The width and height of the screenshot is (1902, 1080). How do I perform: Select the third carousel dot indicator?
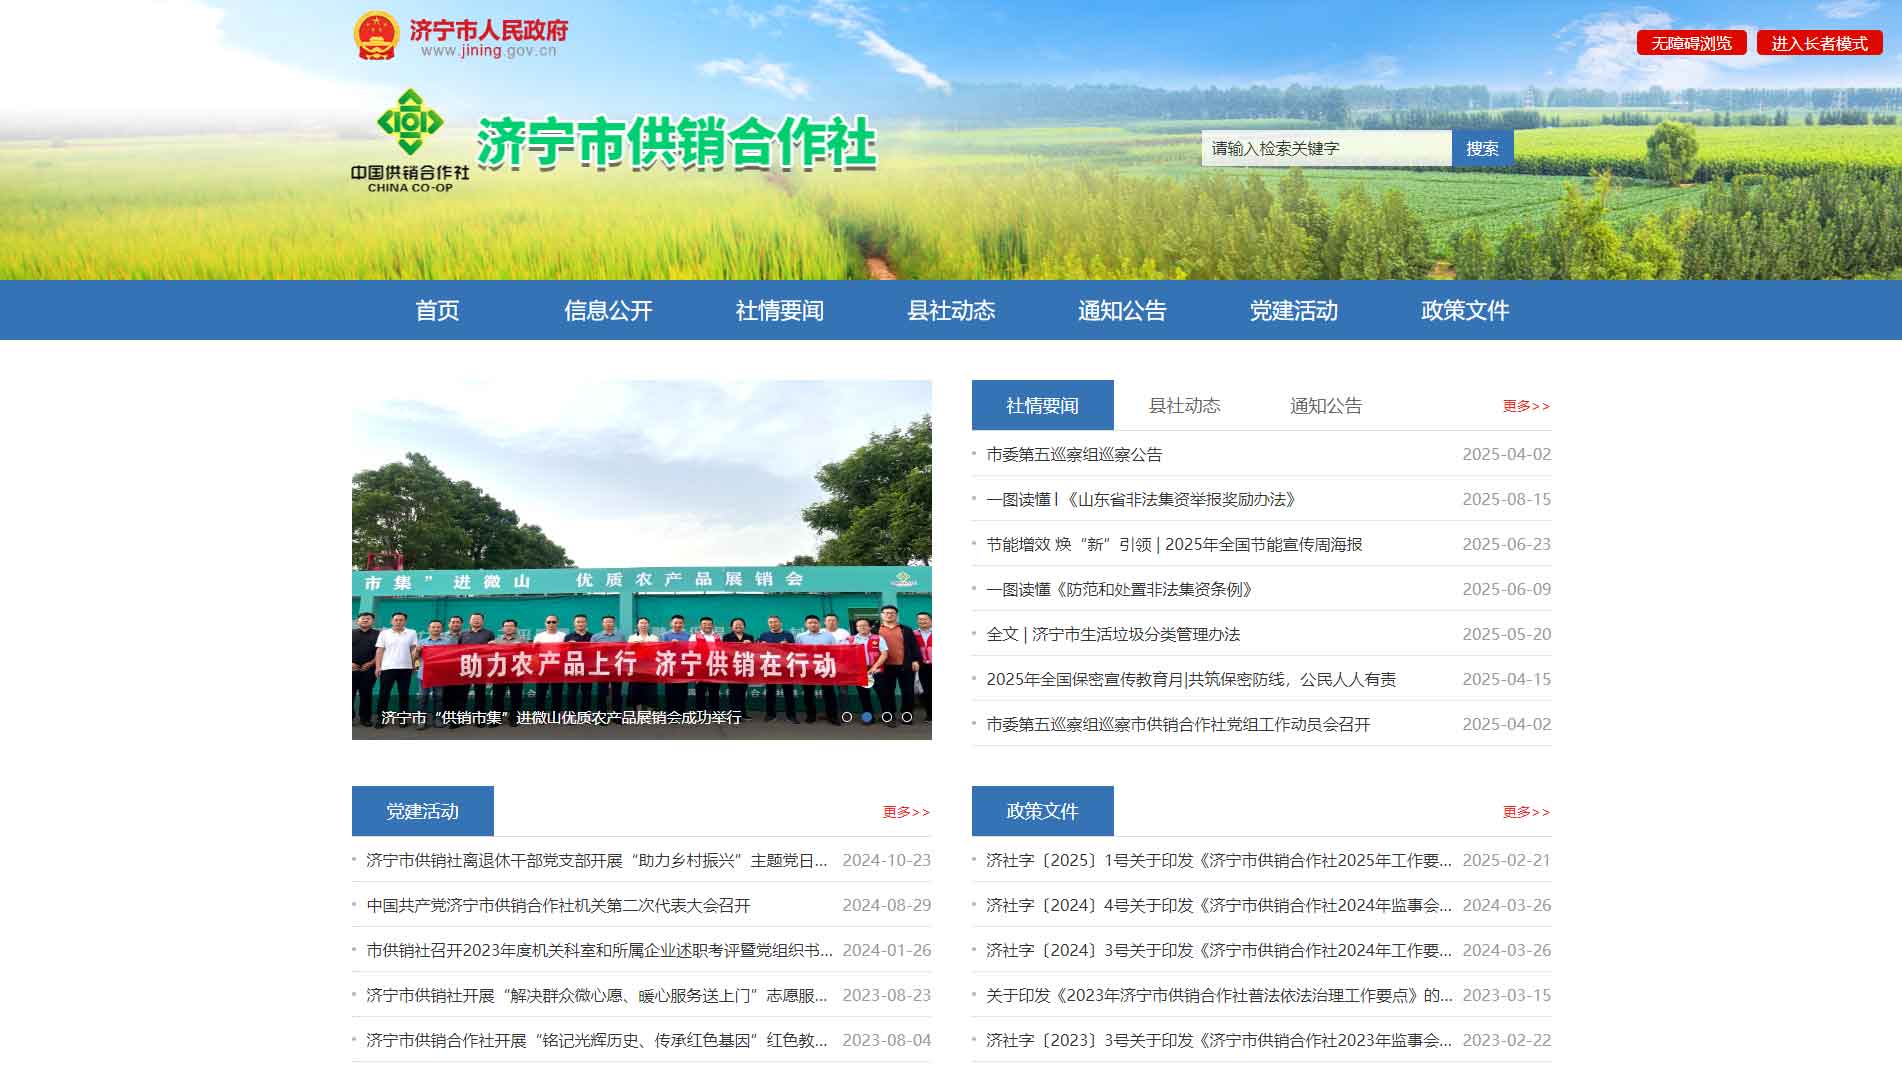[x=887, y=717]
